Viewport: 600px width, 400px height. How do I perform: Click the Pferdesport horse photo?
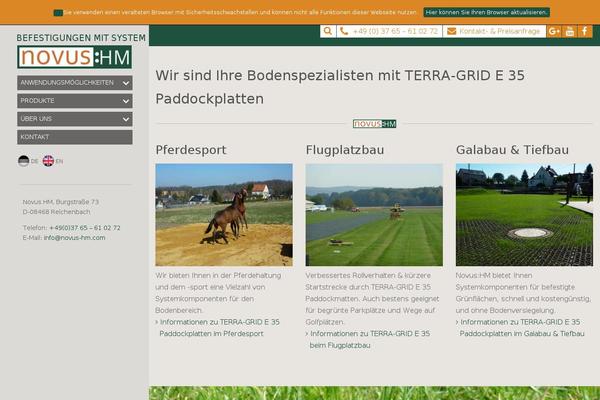(x=224, y=215)
